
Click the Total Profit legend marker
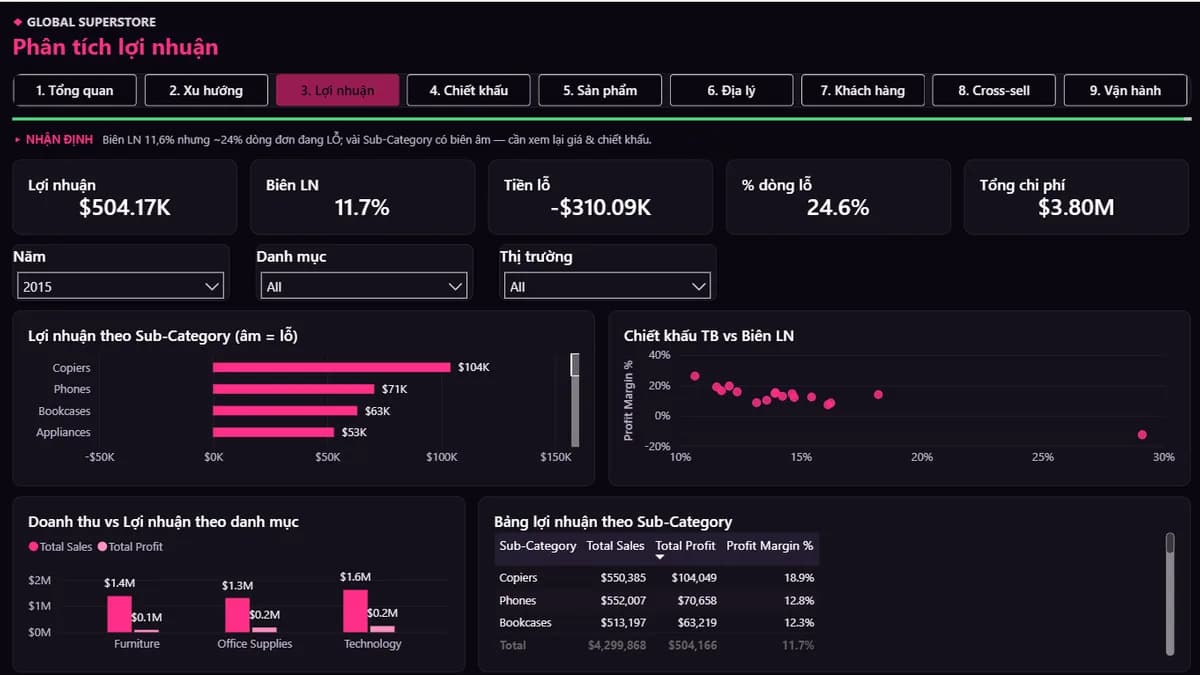[x=102, y=547]
